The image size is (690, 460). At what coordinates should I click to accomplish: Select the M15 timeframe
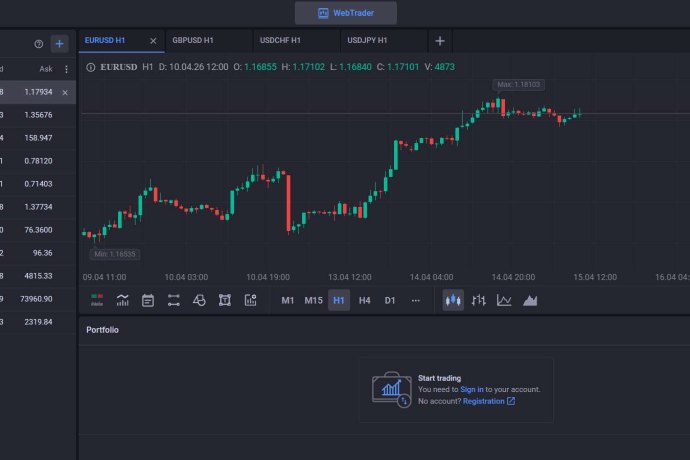(313, 300)
